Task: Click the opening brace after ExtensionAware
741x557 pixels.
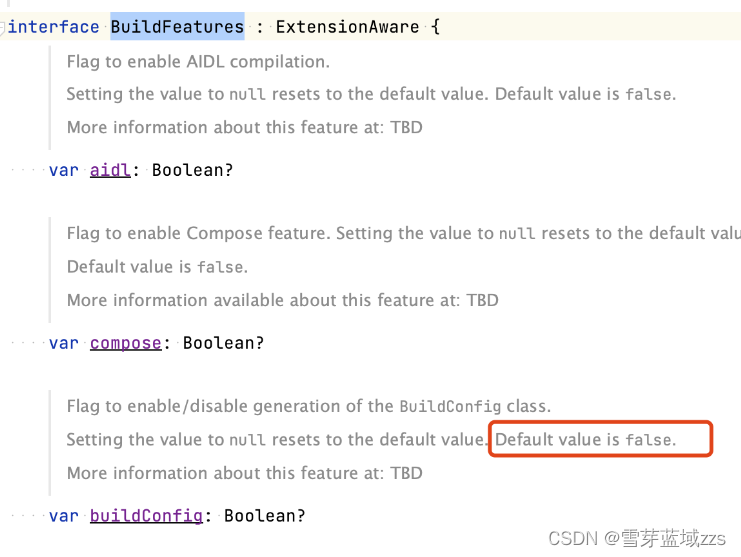Action: (x=435, y=26)
